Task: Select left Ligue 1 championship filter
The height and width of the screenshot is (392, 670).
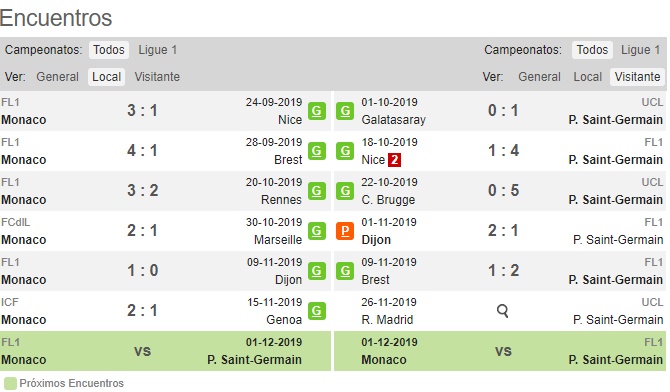Action: 157,50
